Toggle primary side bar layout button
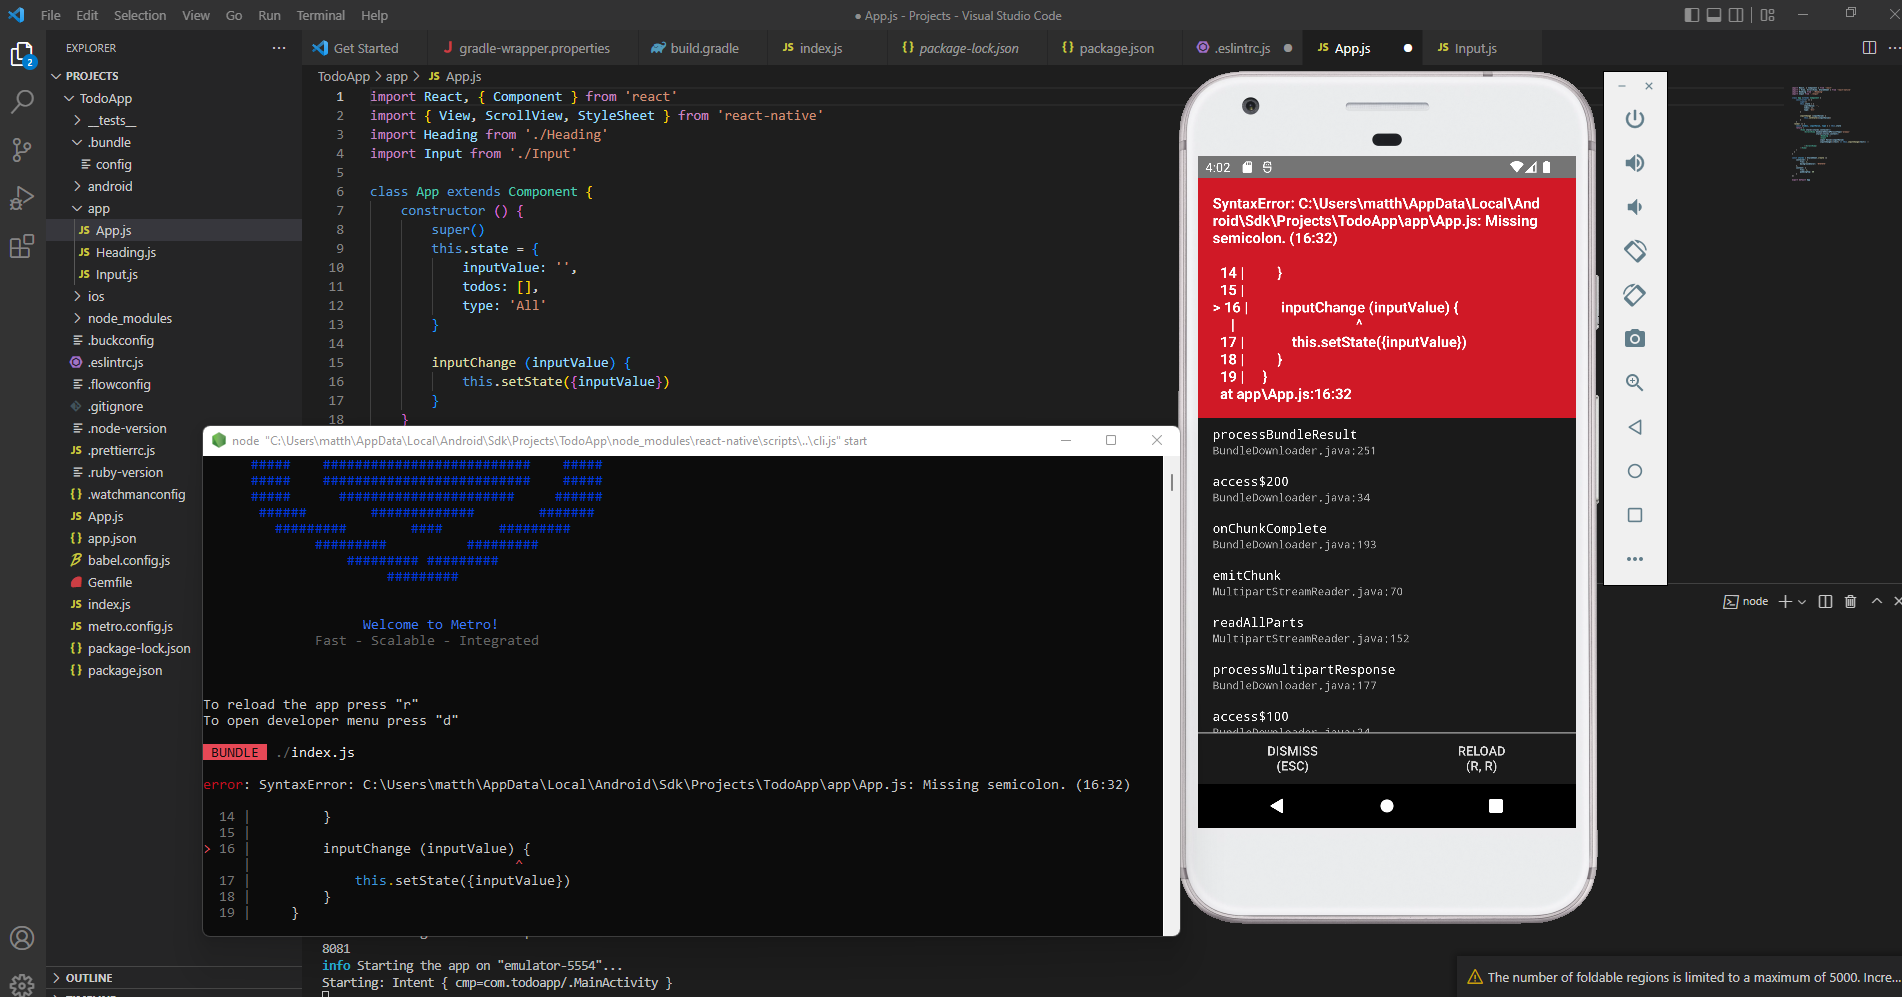This screenshot has width=1902, height=997. coord(1692,15)
